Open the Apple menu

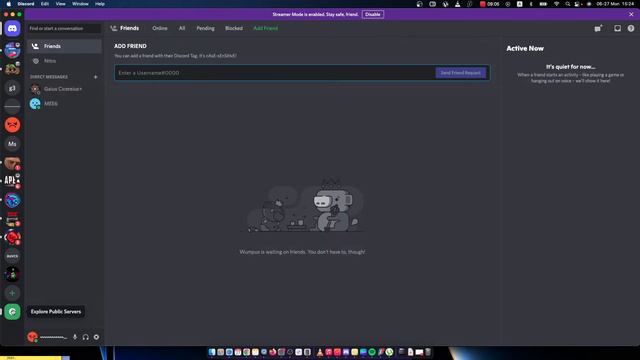click(x=9, y=4)
